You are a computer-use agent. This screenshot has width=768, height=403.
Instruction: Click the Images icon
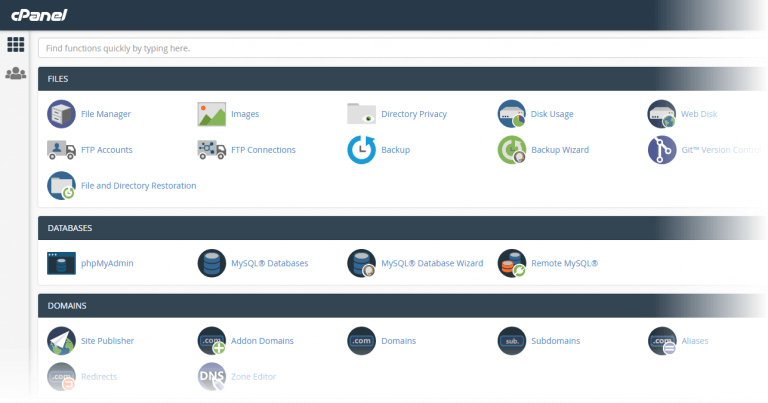click(212, 114)
